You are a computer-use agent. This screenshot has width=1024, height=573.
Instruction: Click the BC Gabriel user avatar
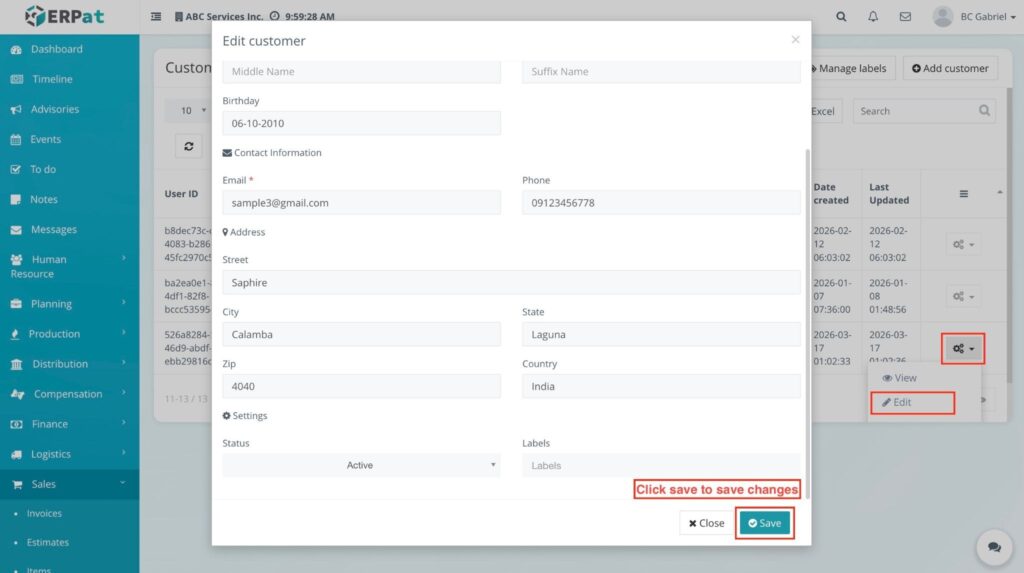(x=942, y=16)
